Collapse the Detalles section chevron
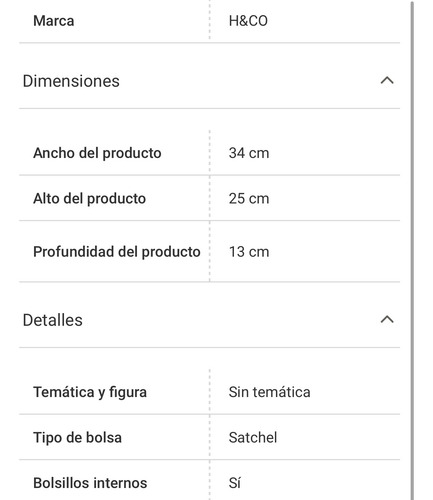Viewport: 433px width, 500px height. 387,320
